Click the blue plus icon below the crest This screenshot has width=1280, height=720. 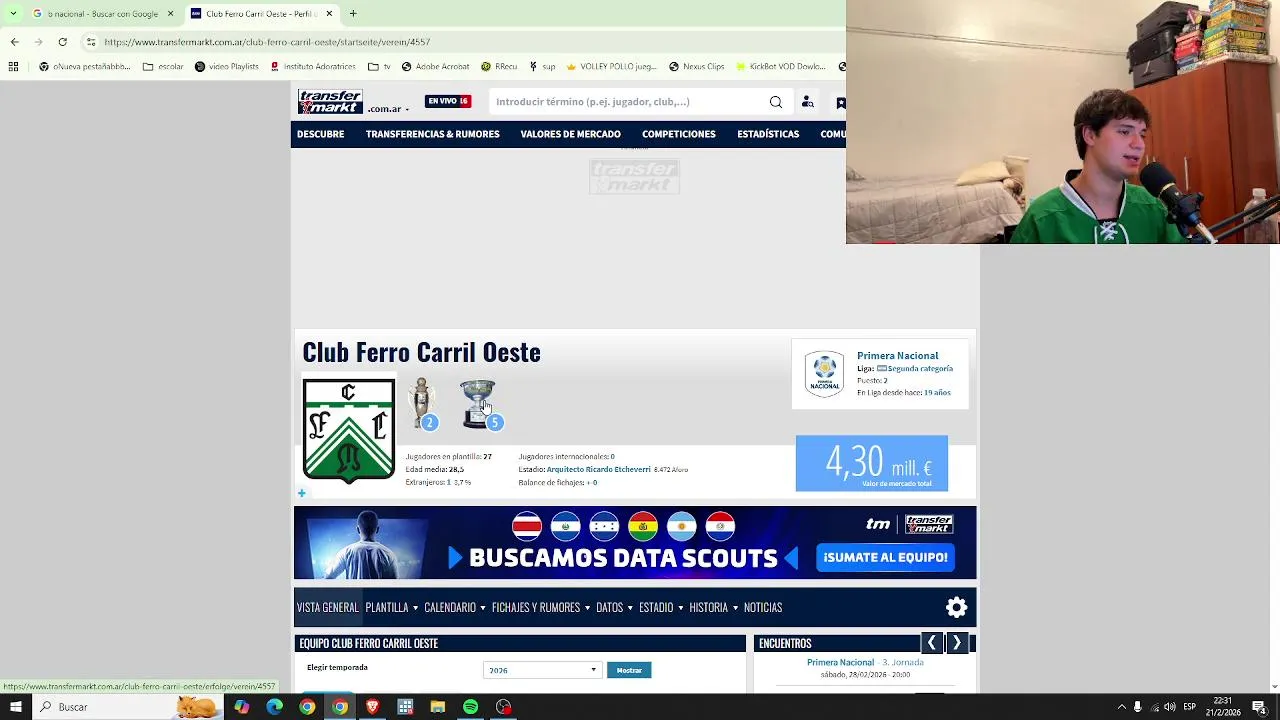301,493
